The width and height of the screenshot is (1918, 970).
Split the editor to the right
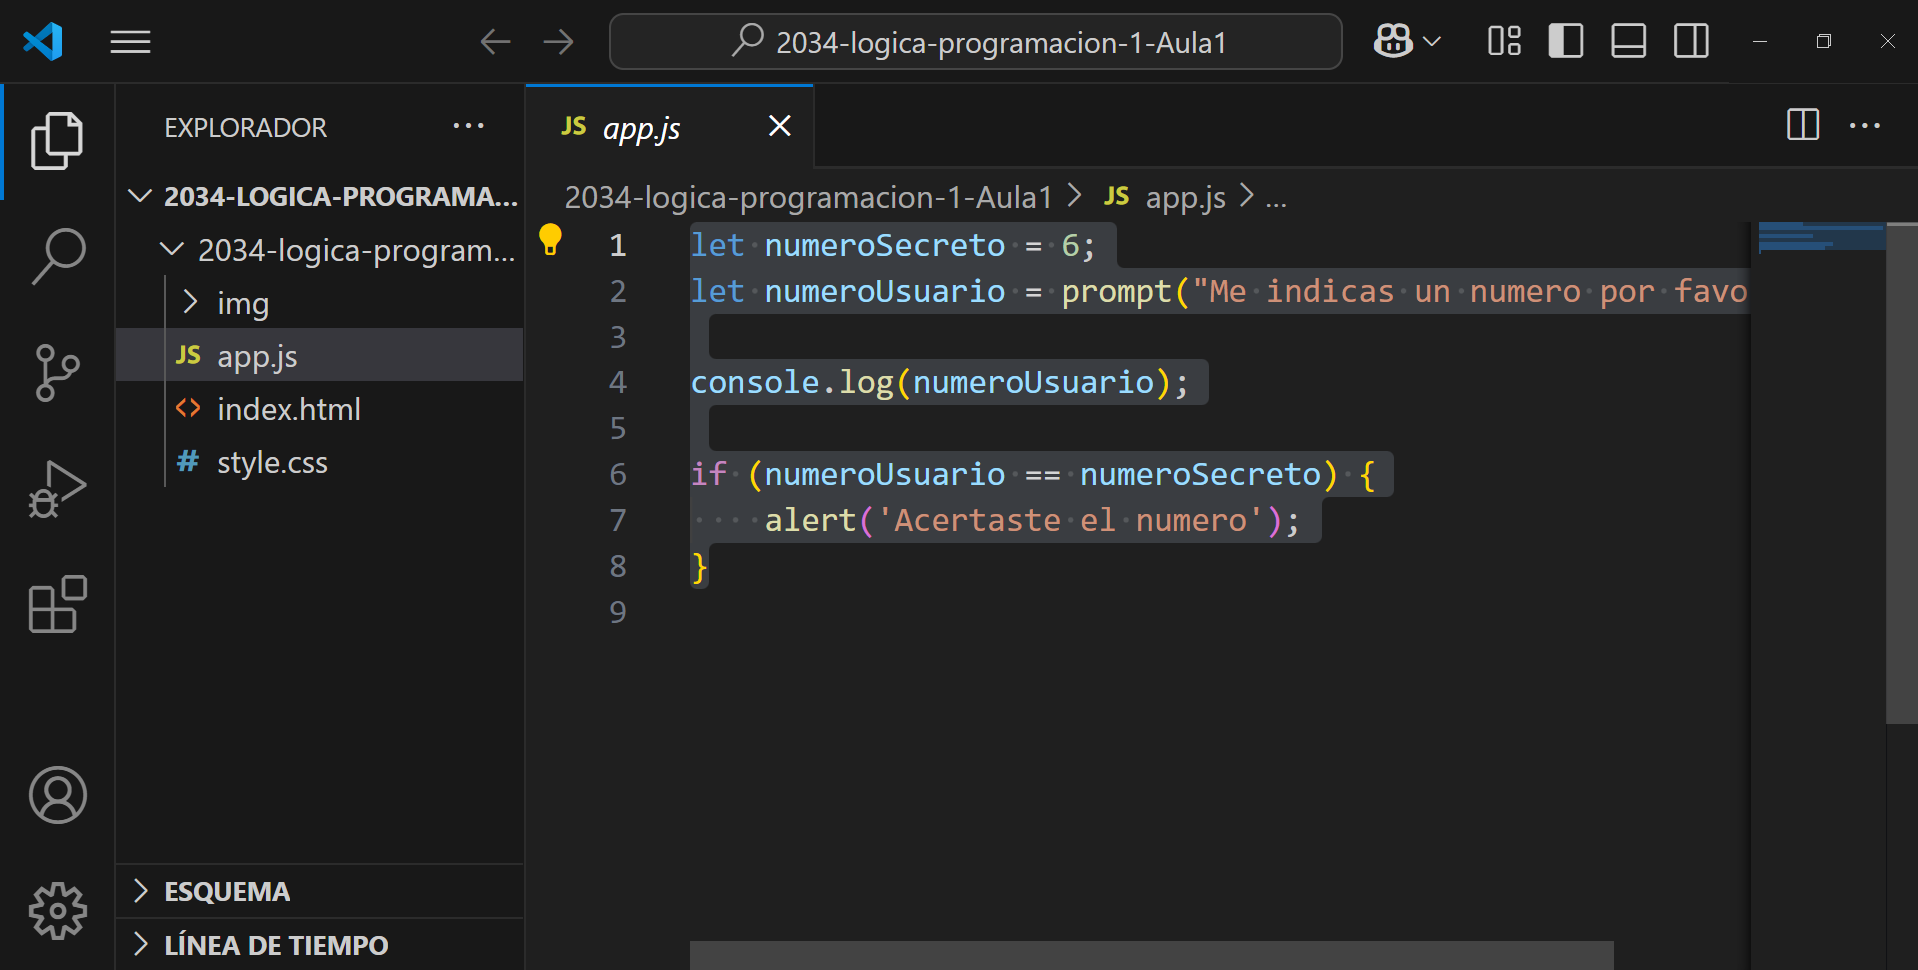(x=1803, y=125)
